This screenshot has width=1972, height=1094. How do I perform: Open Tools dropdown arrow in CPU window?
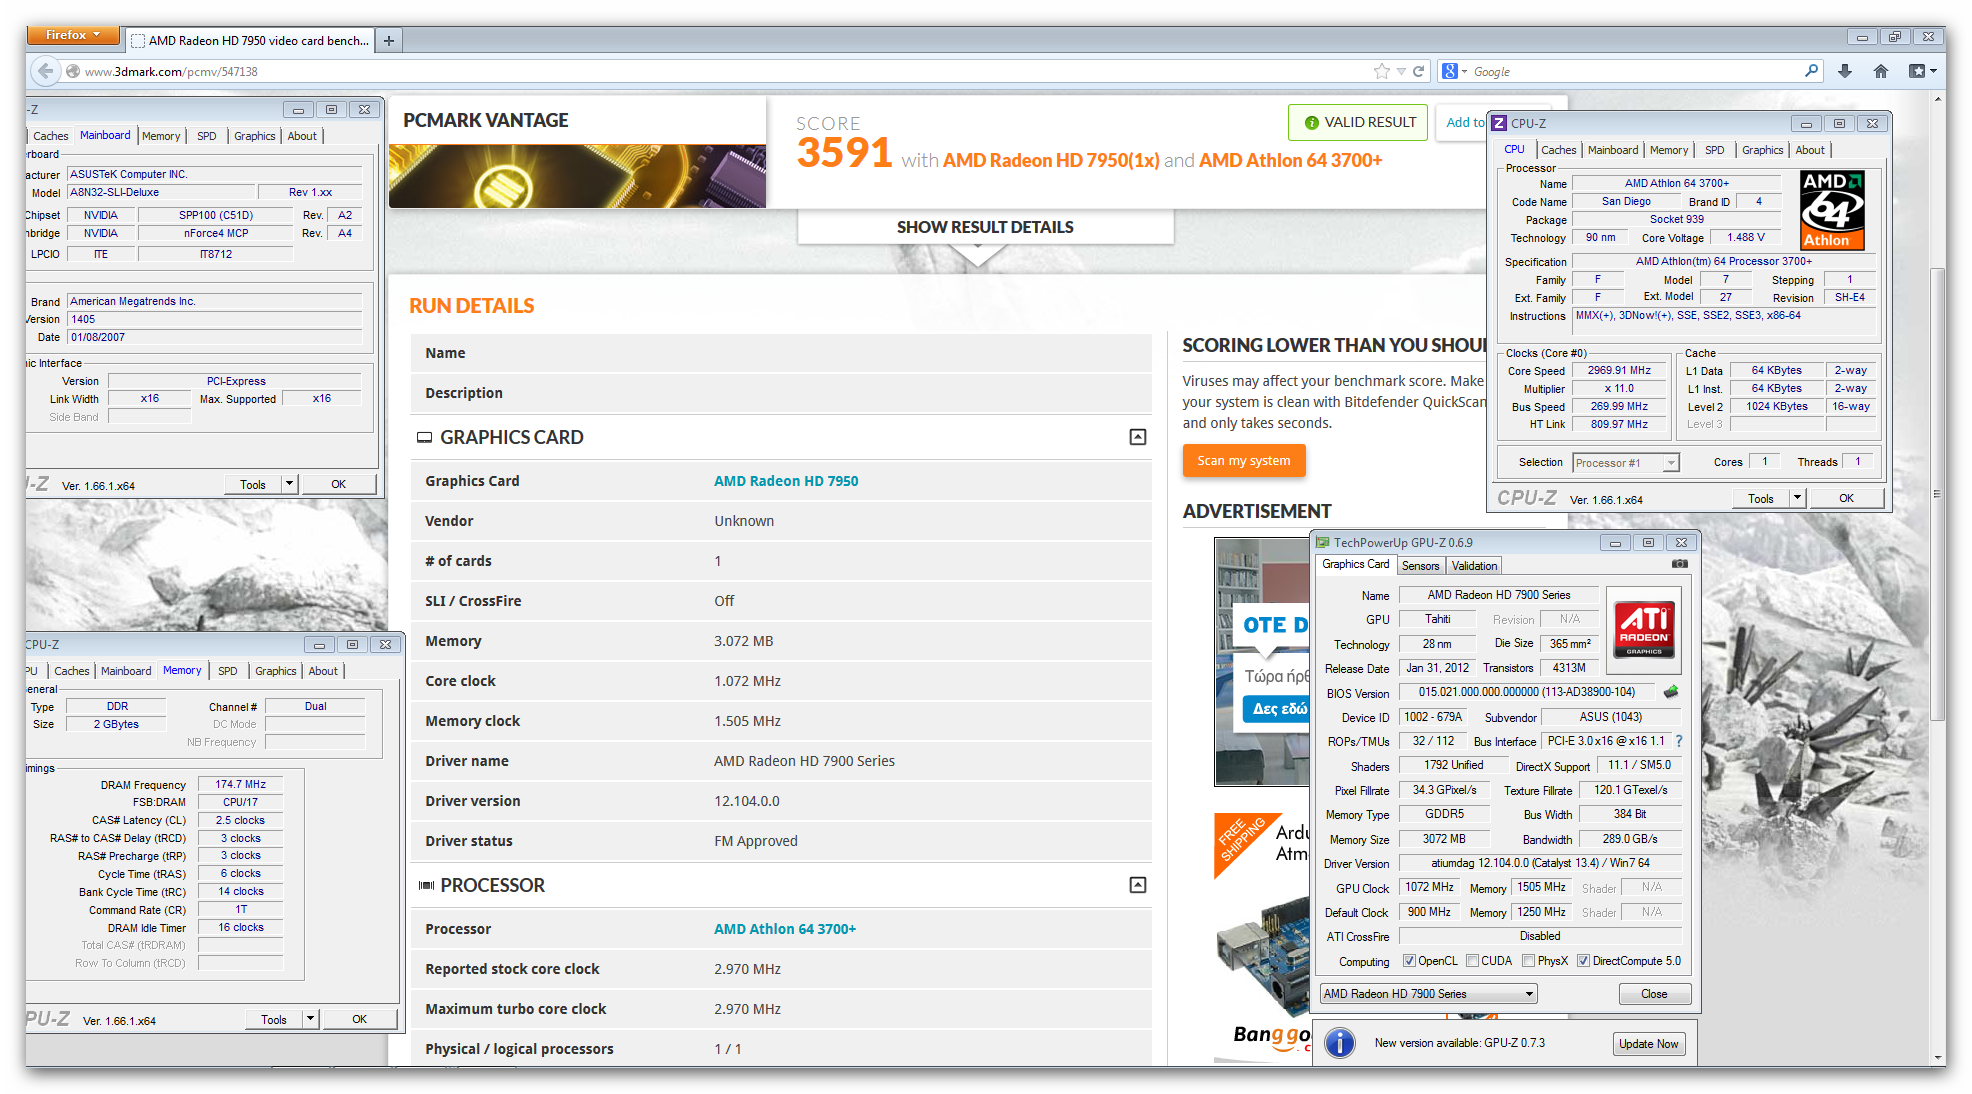click(x=1796, y=497)
